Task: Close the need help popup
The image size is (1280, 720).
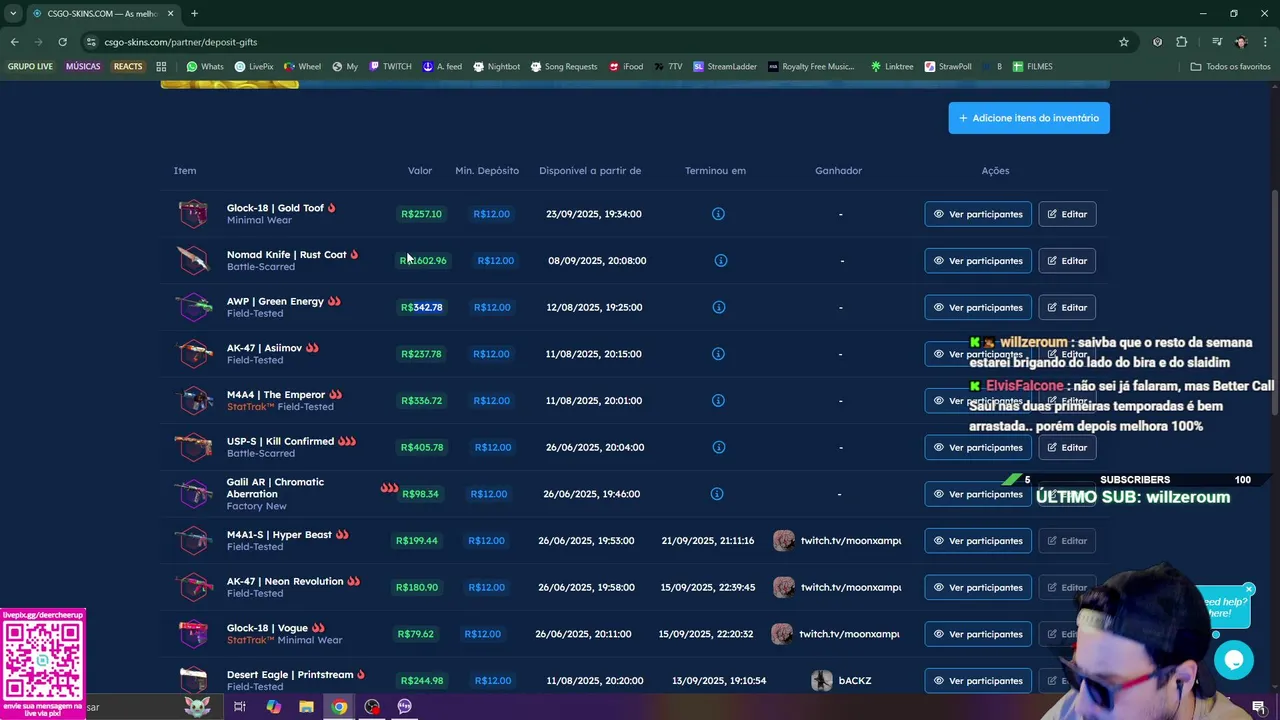Action: (x=1248, y=589)
